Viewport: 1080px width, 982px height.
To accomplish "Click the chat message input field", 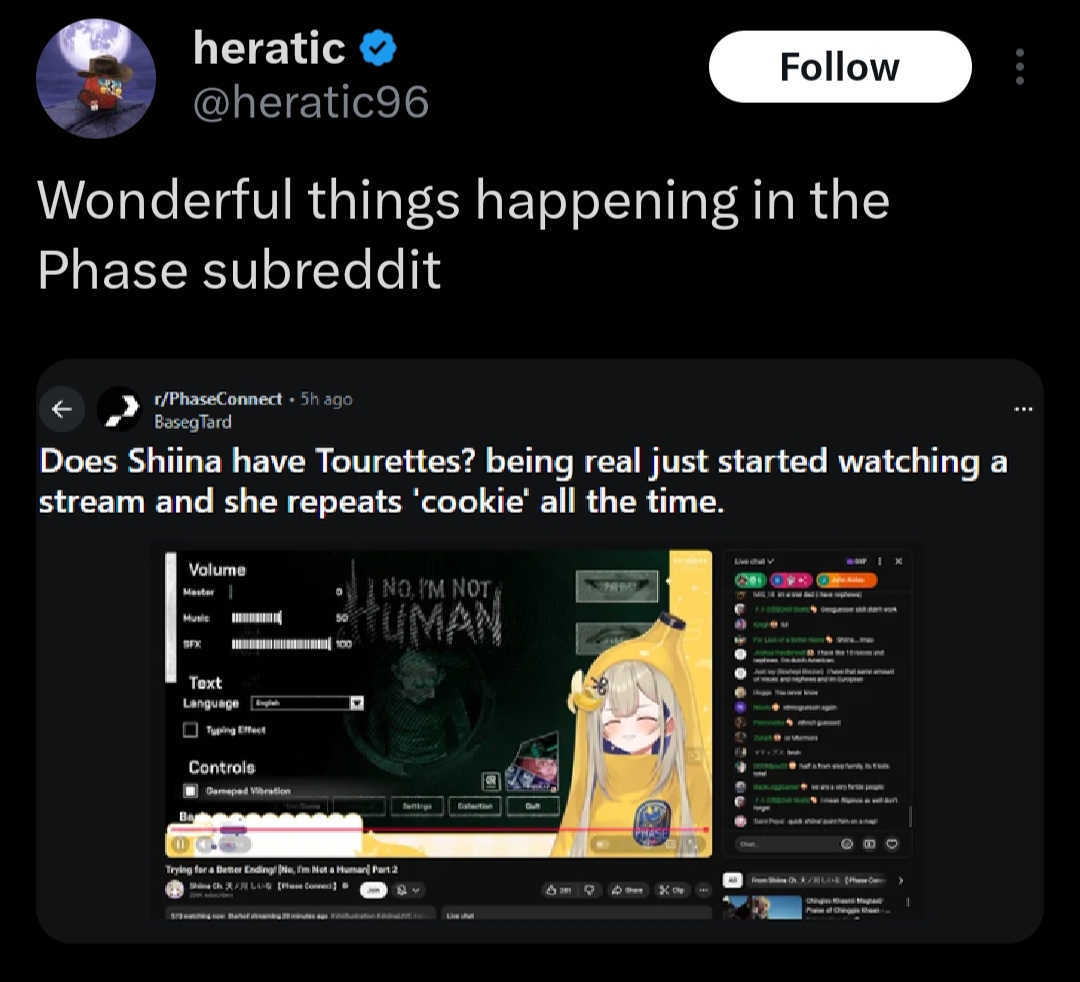I will [785, 844].
